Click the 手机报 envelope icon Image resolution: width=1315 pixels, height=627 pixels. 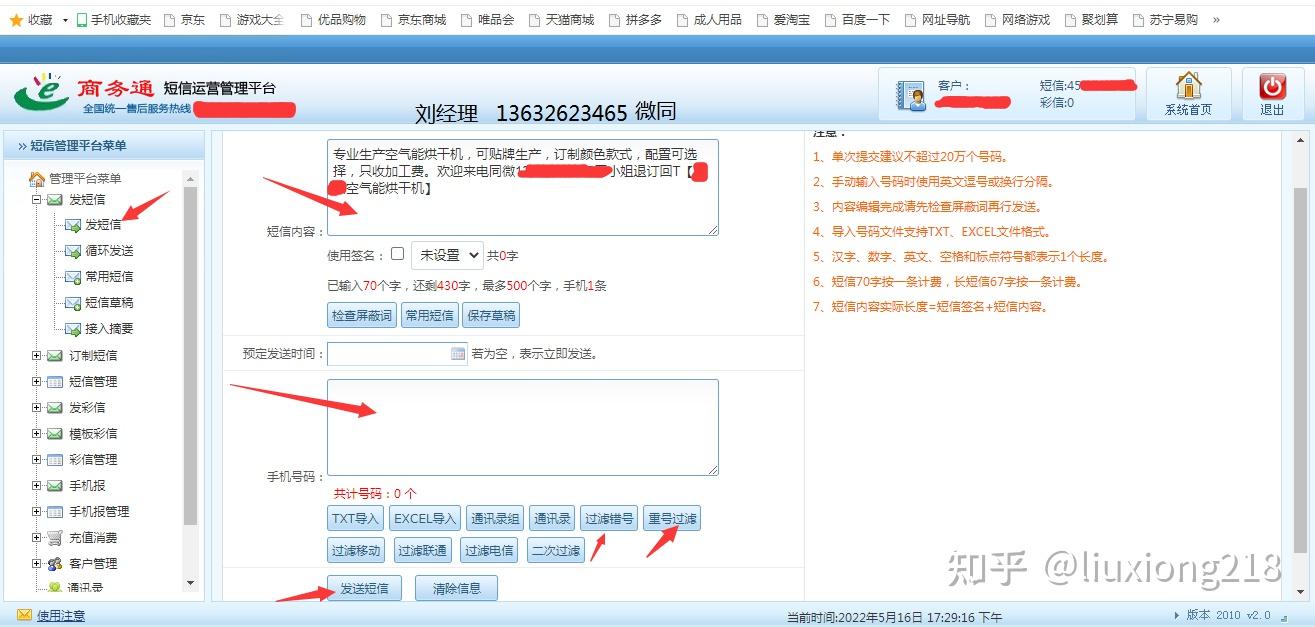(x=54, y=486)
